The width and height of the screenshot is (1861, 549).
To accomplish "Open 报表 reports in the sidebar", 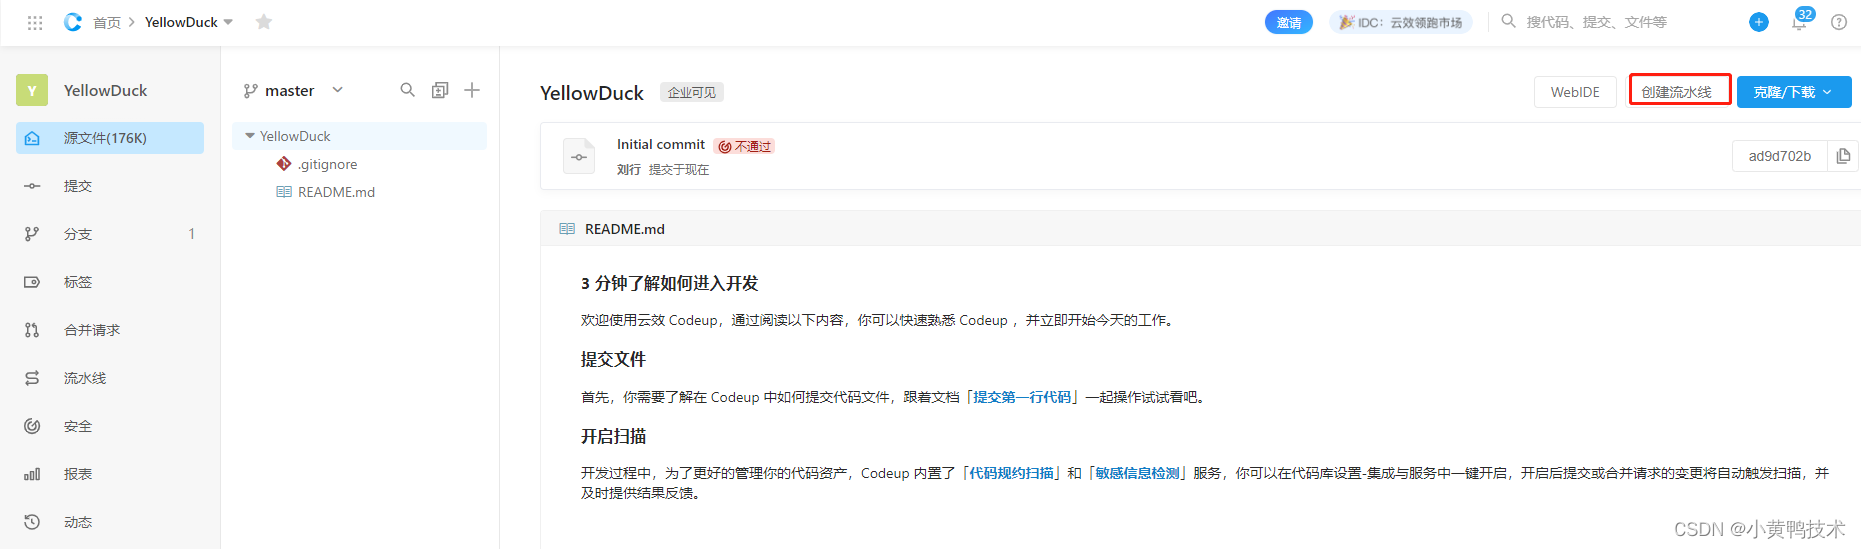I will (110, 474).
